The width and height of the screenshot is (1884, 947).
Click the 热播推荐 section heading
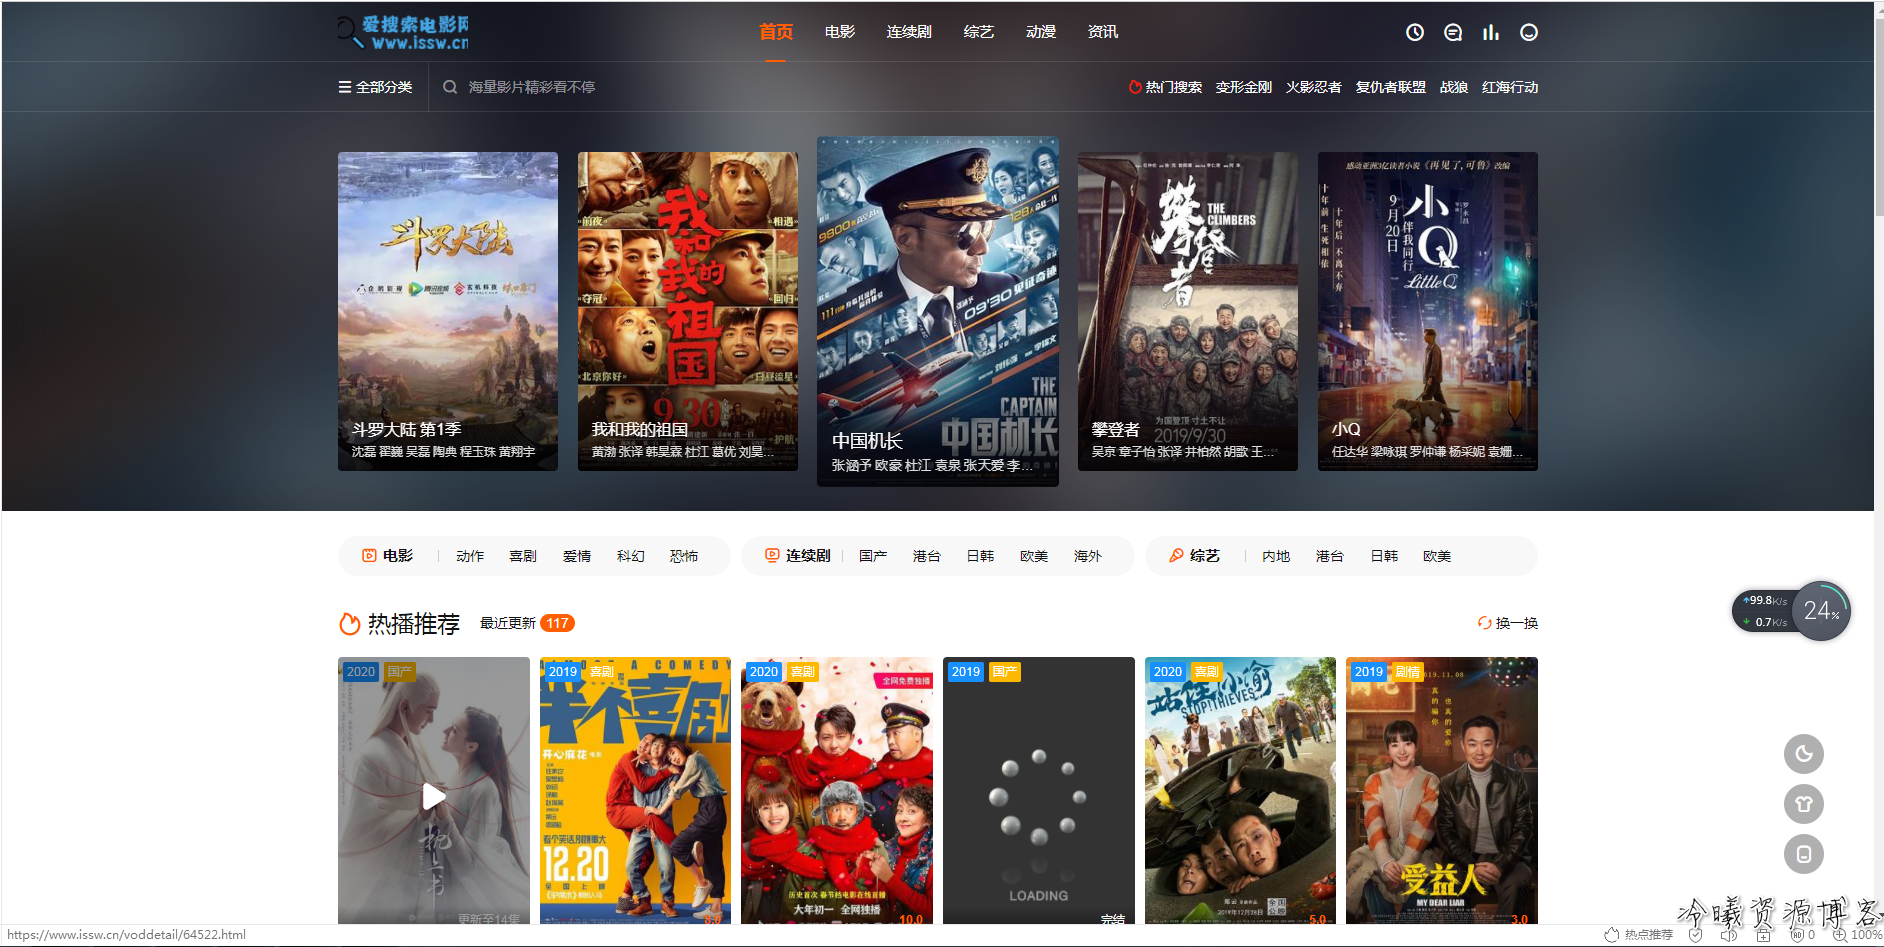pyautogui.click(x=414, y=624)
